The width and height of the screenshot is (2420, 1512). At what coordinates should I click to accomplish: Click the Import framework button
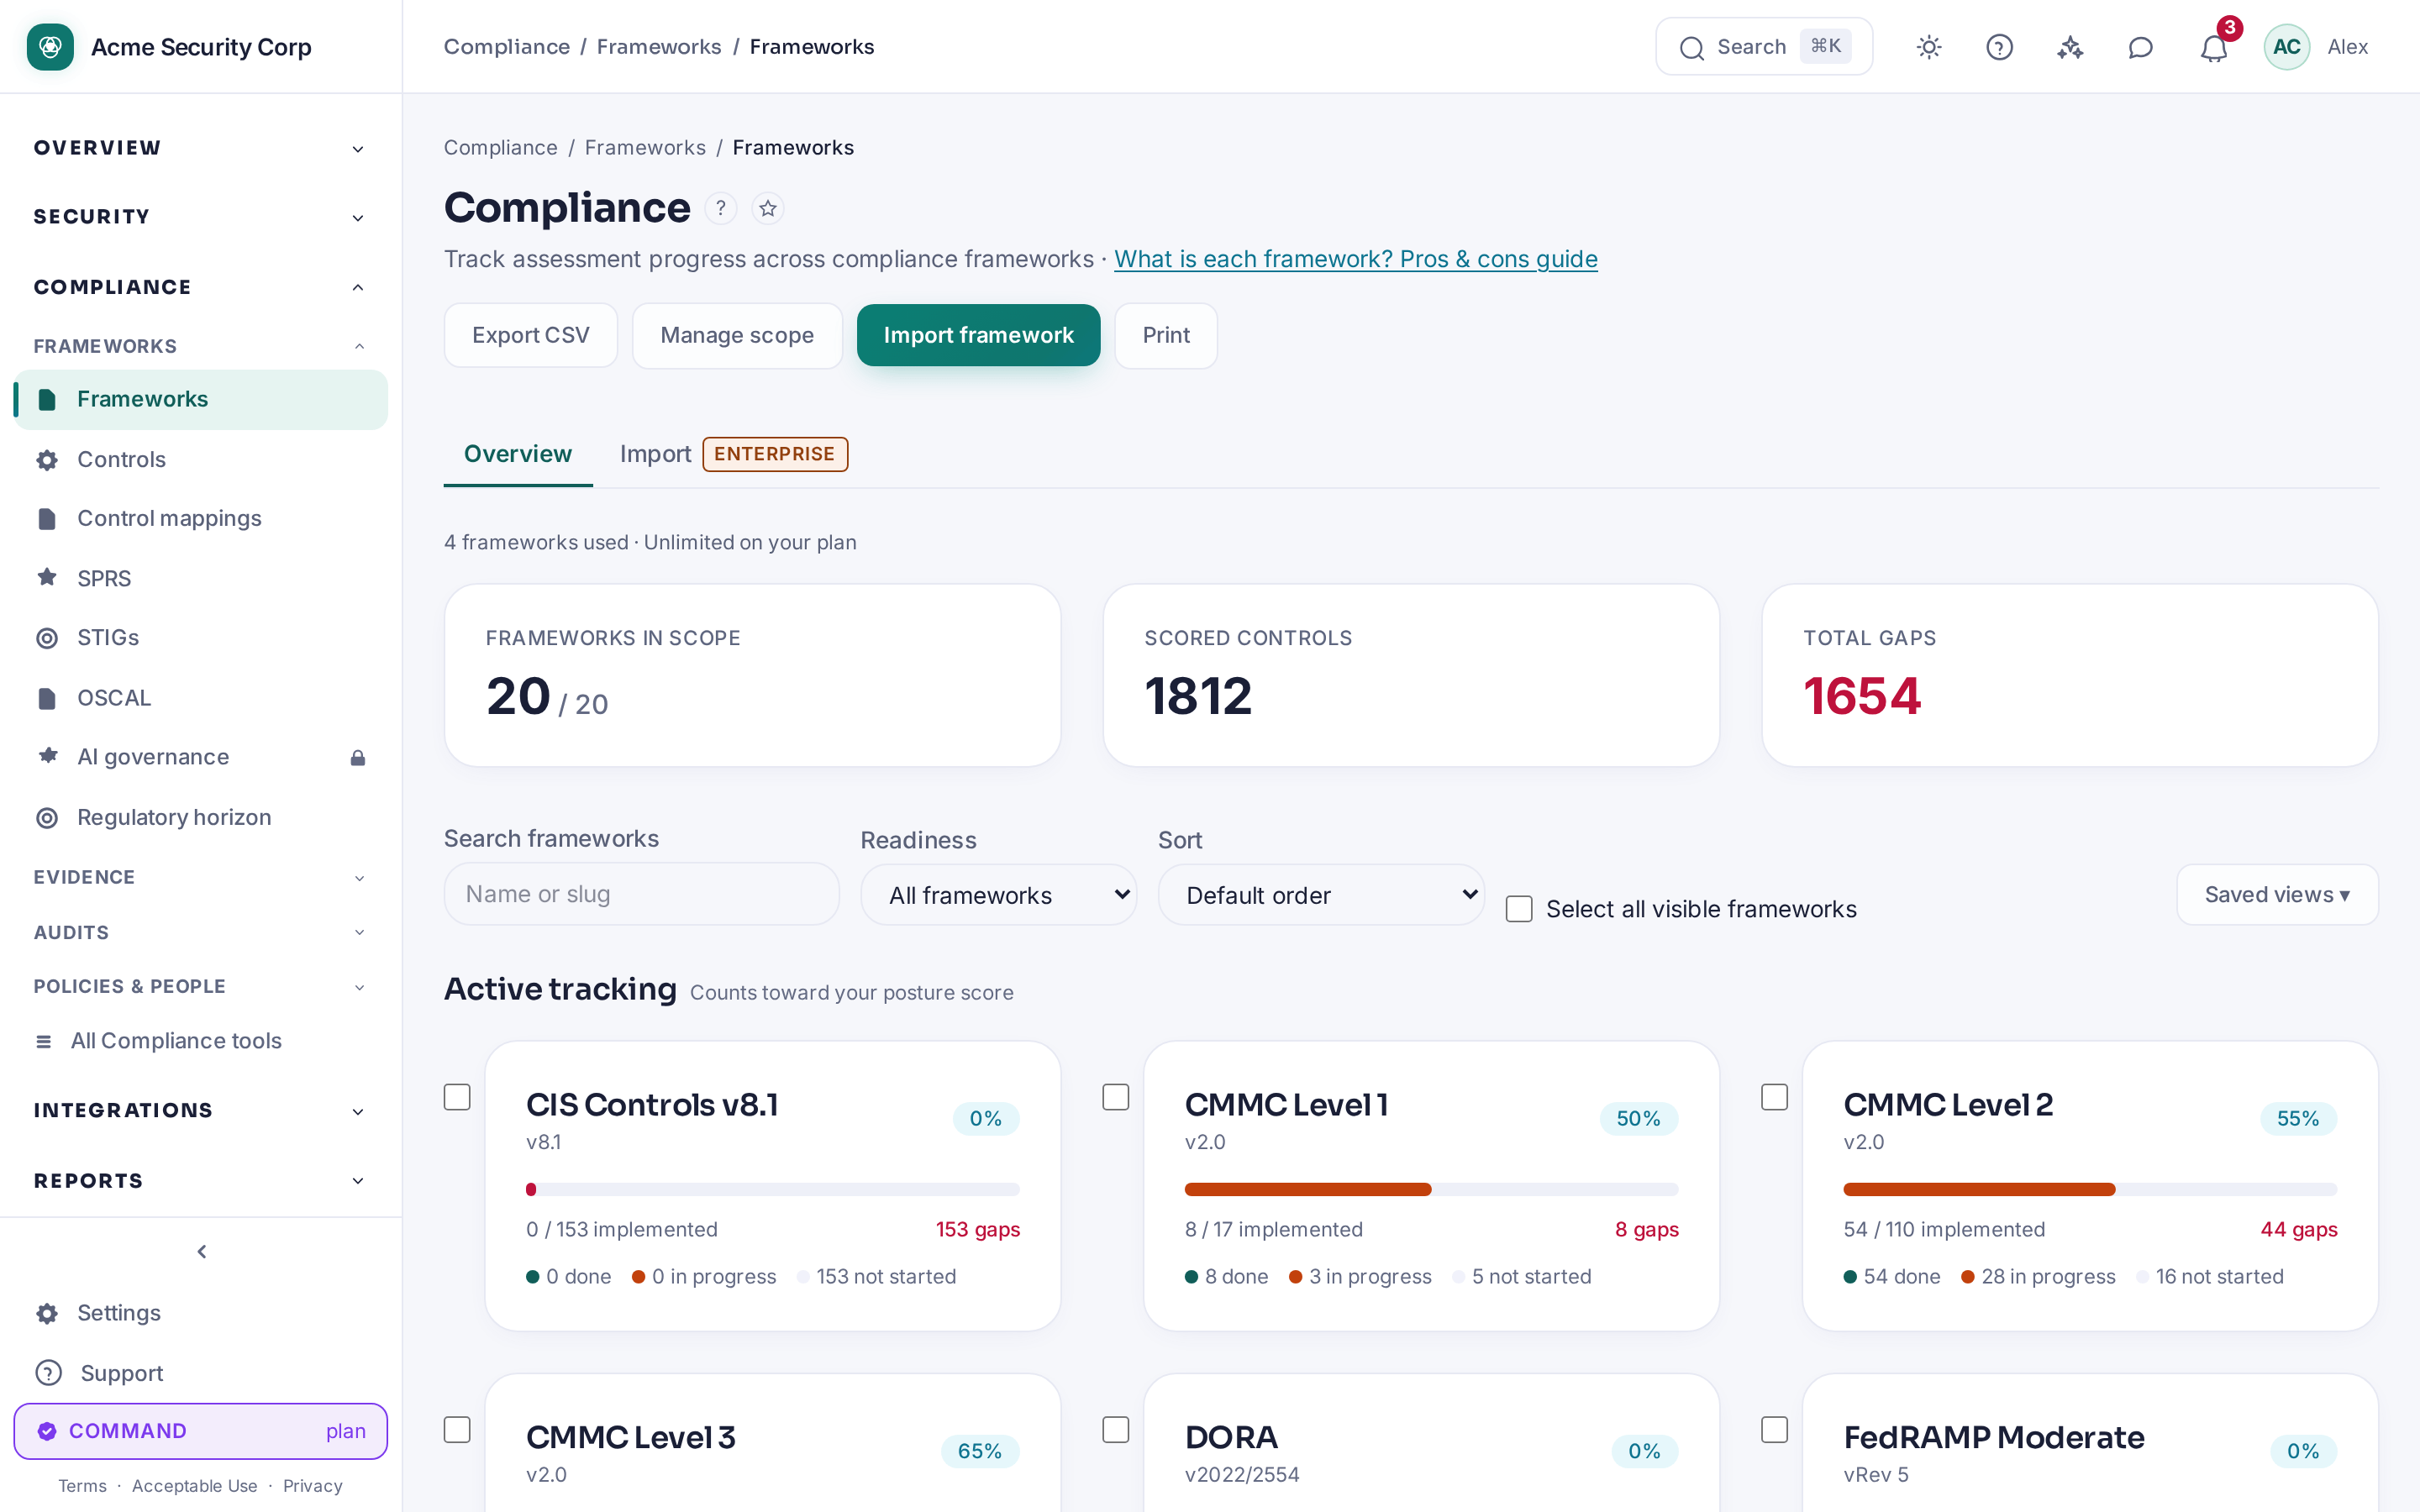(978, 335)
